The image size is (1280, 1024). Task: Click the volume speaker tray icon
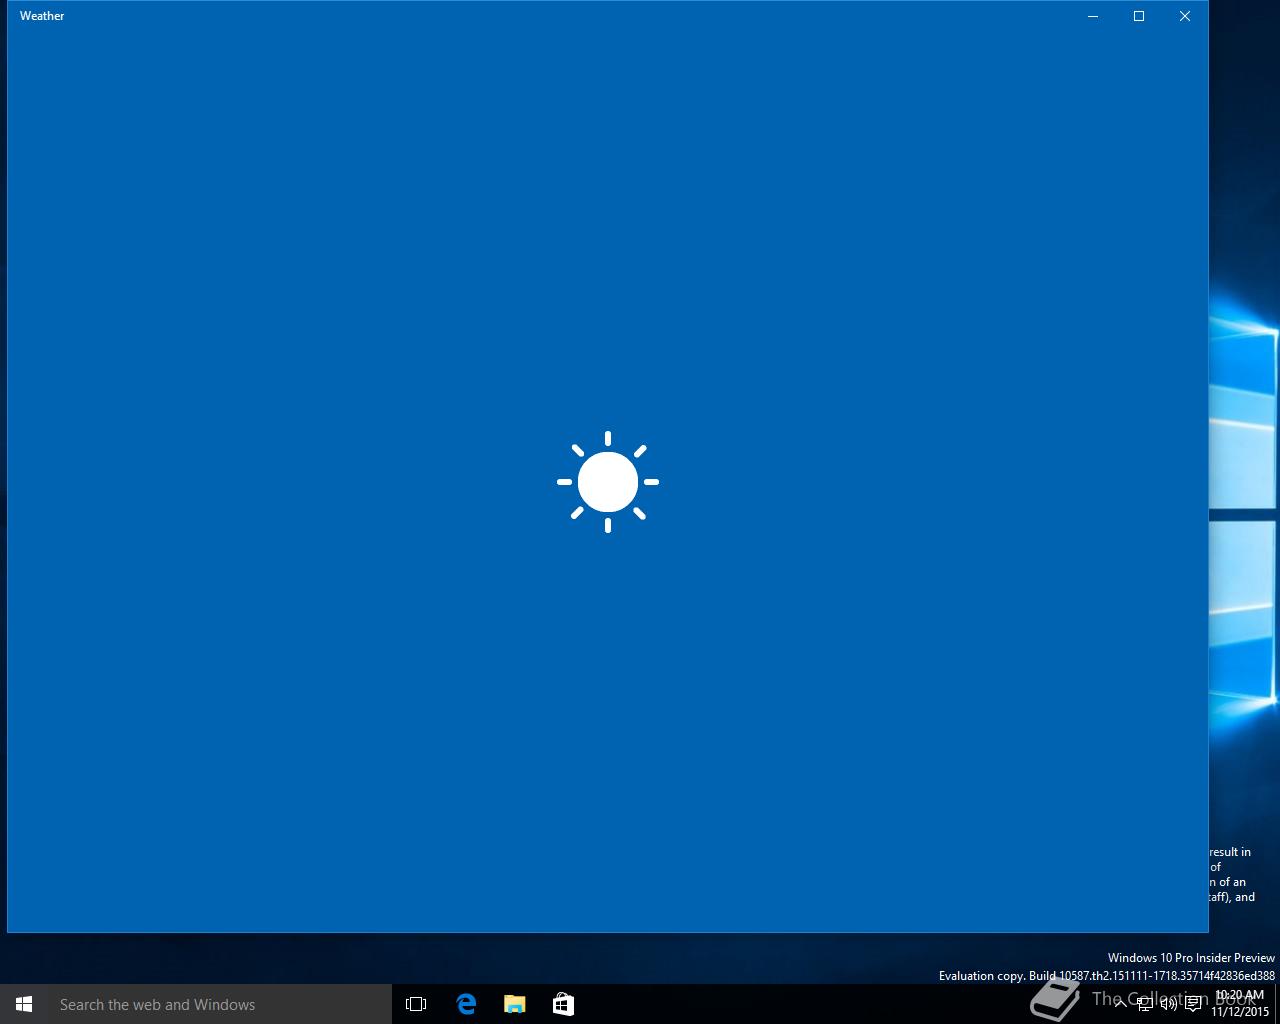point(1169,1004)
